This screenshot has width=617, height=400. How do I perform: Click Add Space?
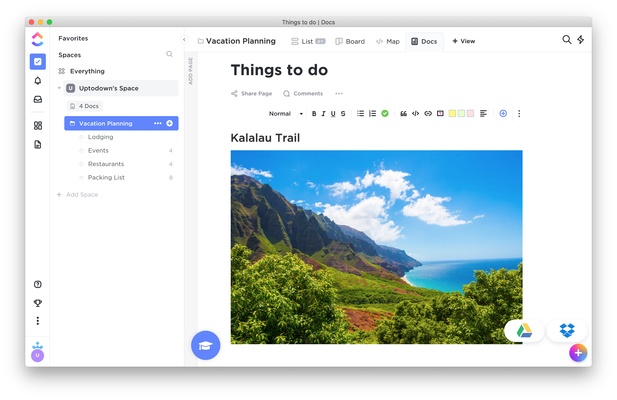pos(78,195)
